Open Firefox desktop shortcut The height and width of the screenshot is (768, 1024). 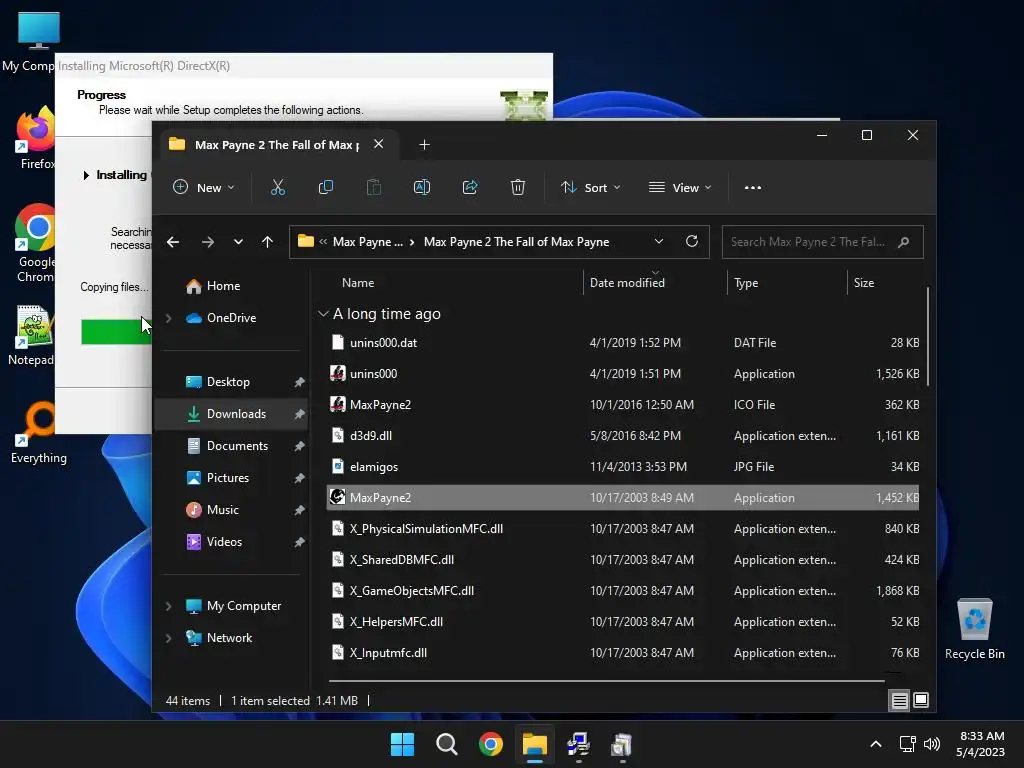(x=37, y=137)
